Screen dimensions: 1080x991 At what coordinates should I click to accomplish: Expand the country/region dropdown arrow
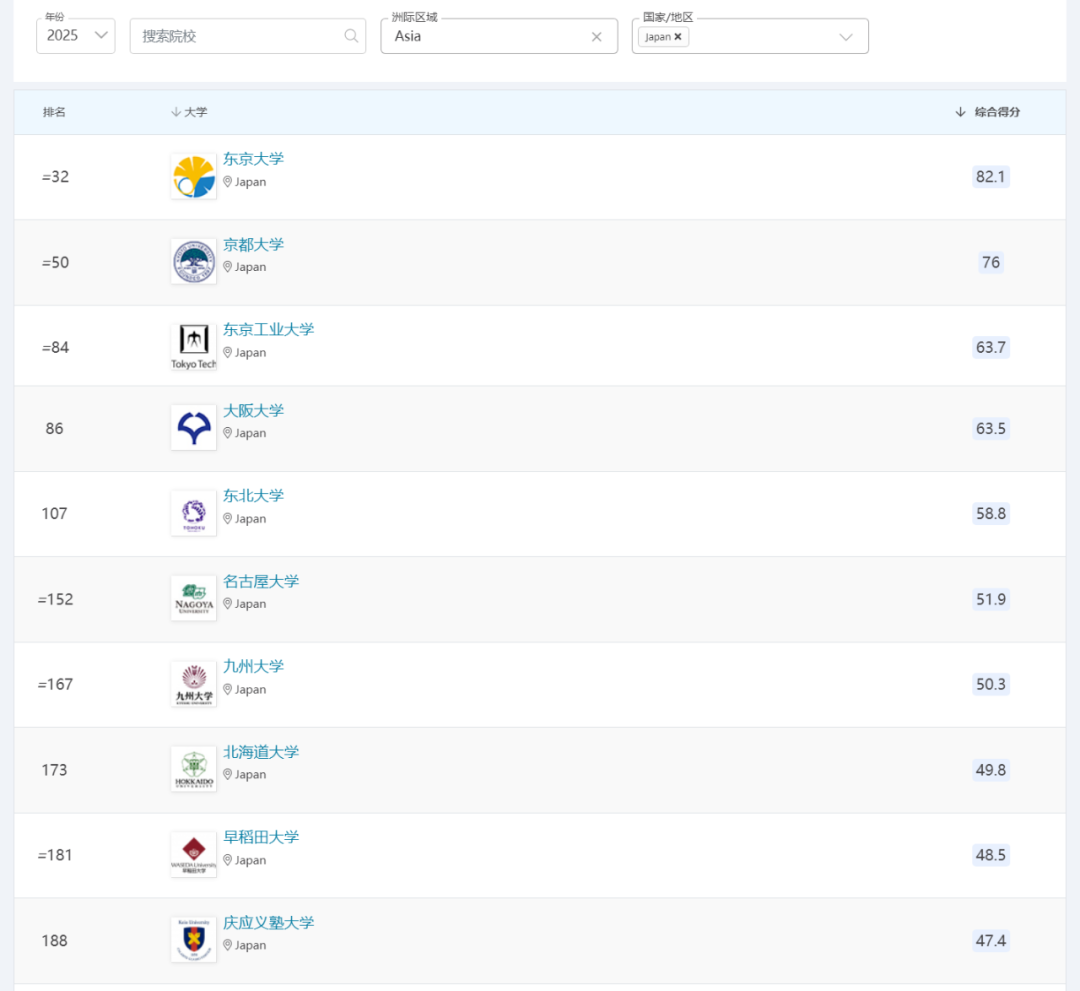point(846,37)
